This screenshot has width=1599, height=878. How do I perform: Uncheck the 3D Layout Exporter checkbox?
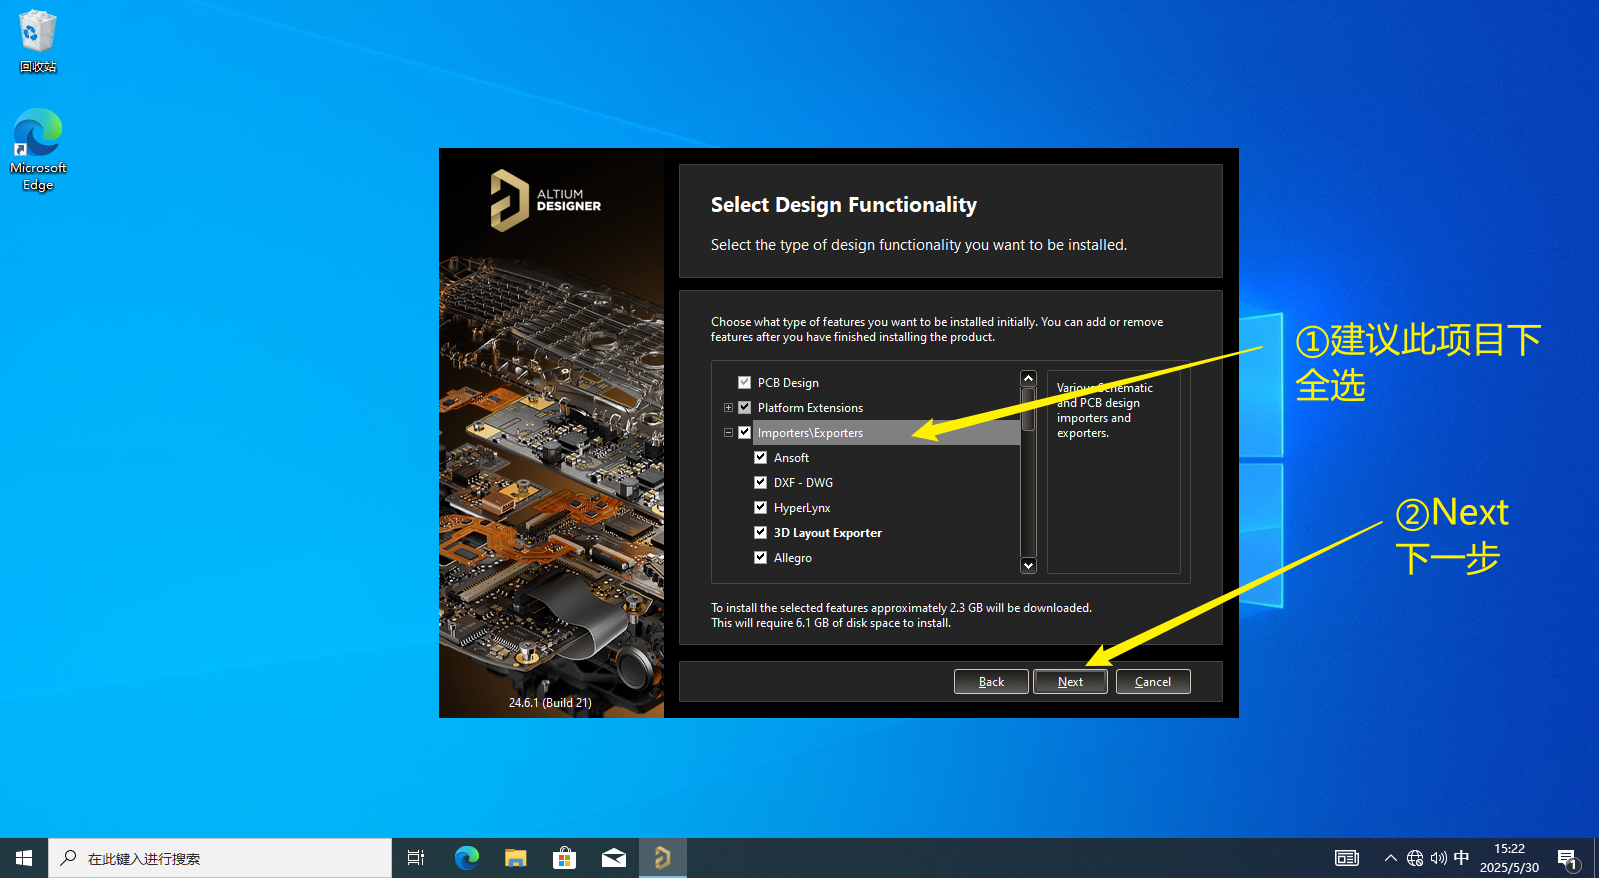(x=760, y=532)
